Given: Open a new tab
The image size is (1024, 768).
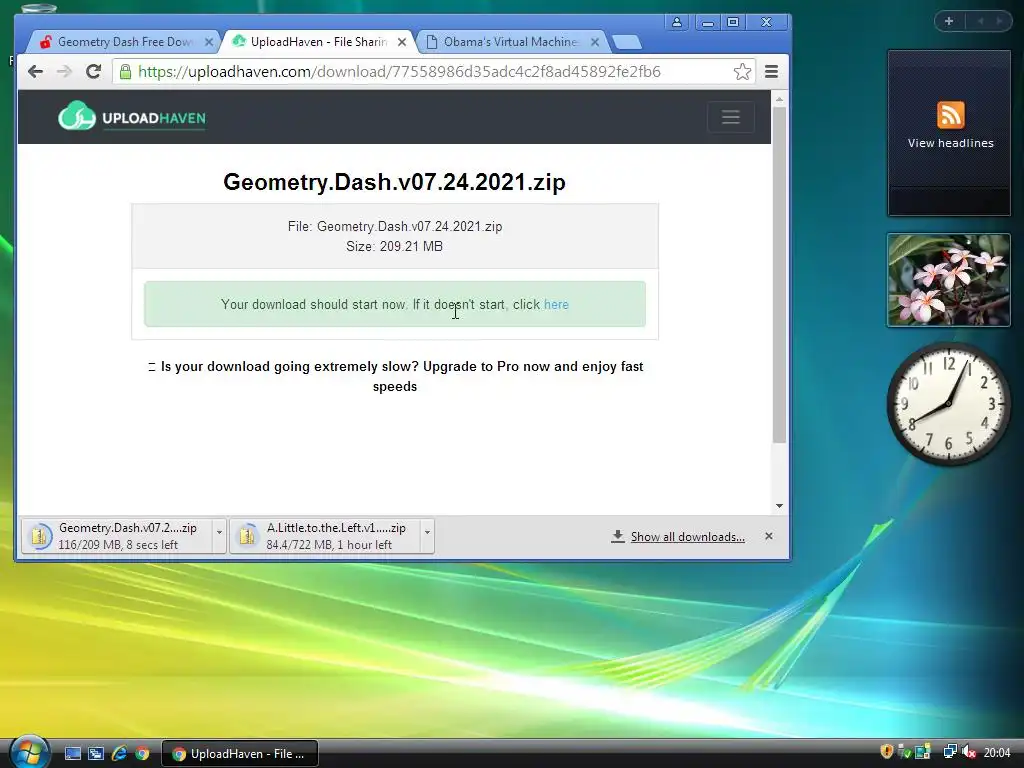Looking at the screenshot, I should pyautogui.click(x=628, y=42).
